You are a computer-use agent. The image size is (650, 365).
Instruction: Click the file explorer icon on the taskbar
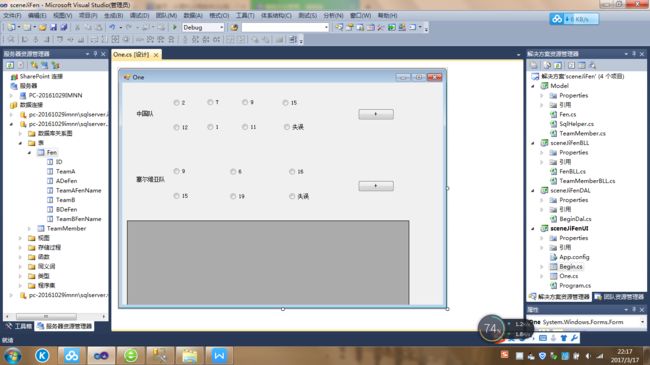click(x=190, y=355)
